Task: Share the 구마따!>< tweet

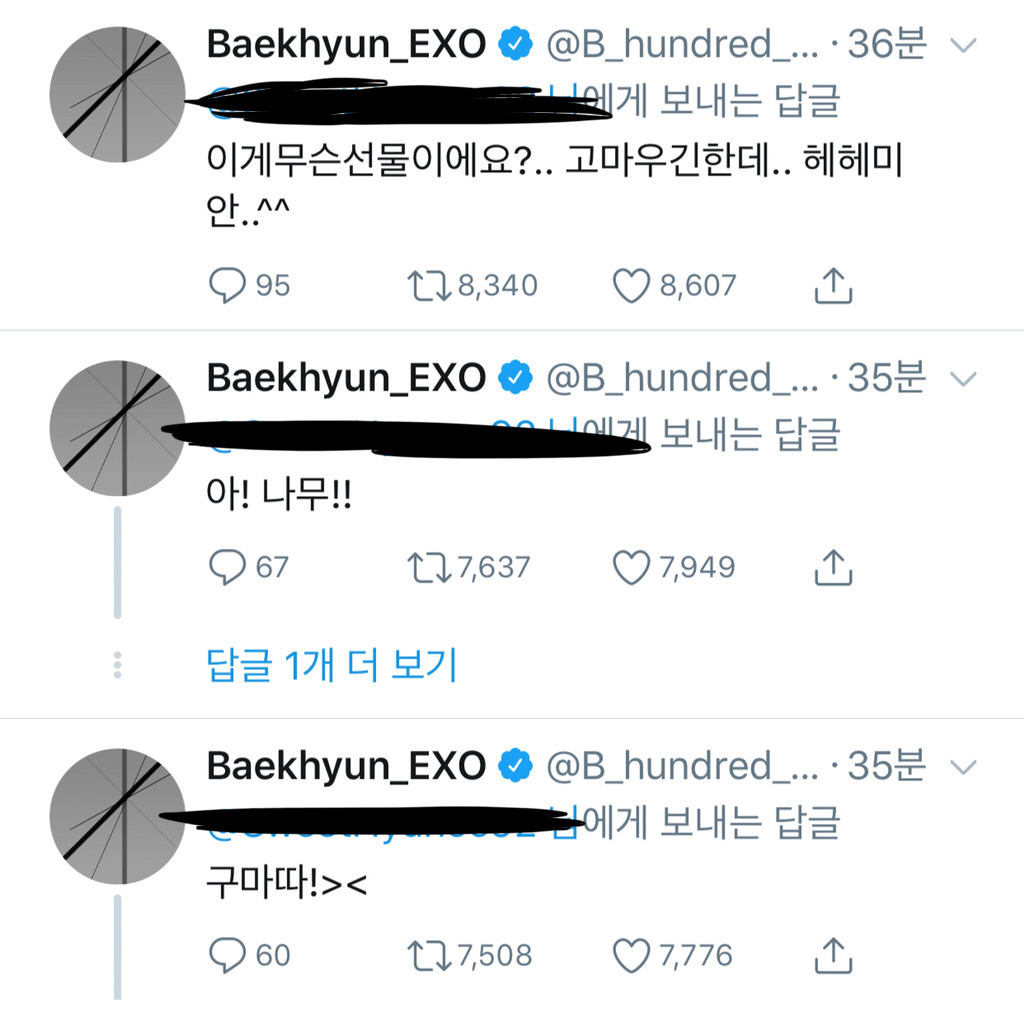Action: 833,955
